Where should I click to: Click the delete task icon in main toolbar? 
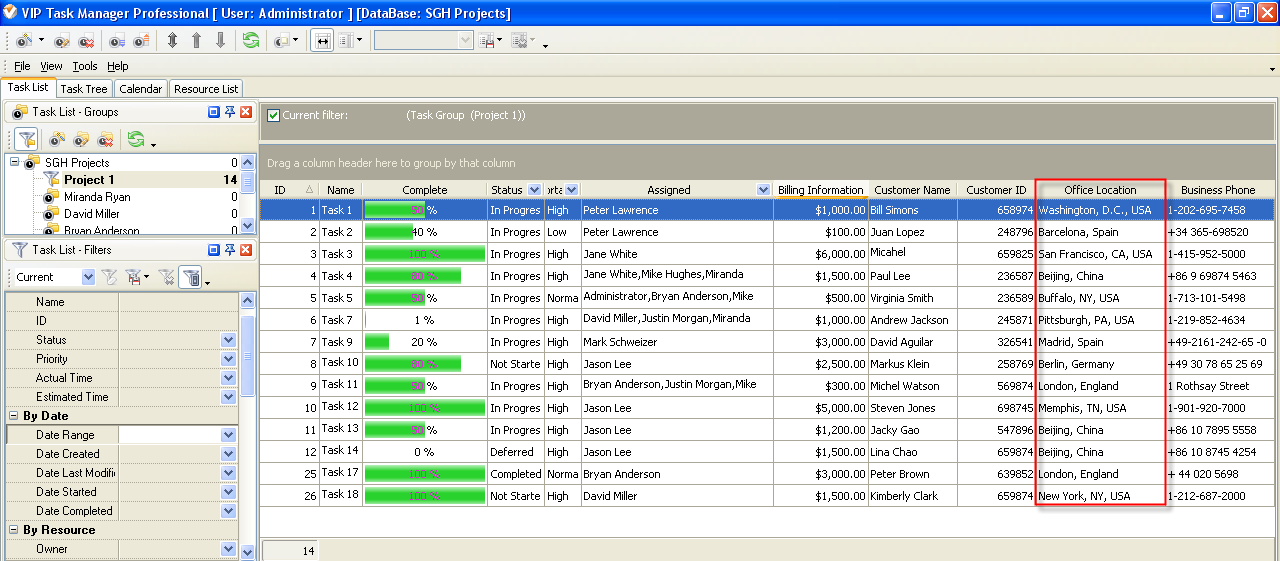point(86,41)
